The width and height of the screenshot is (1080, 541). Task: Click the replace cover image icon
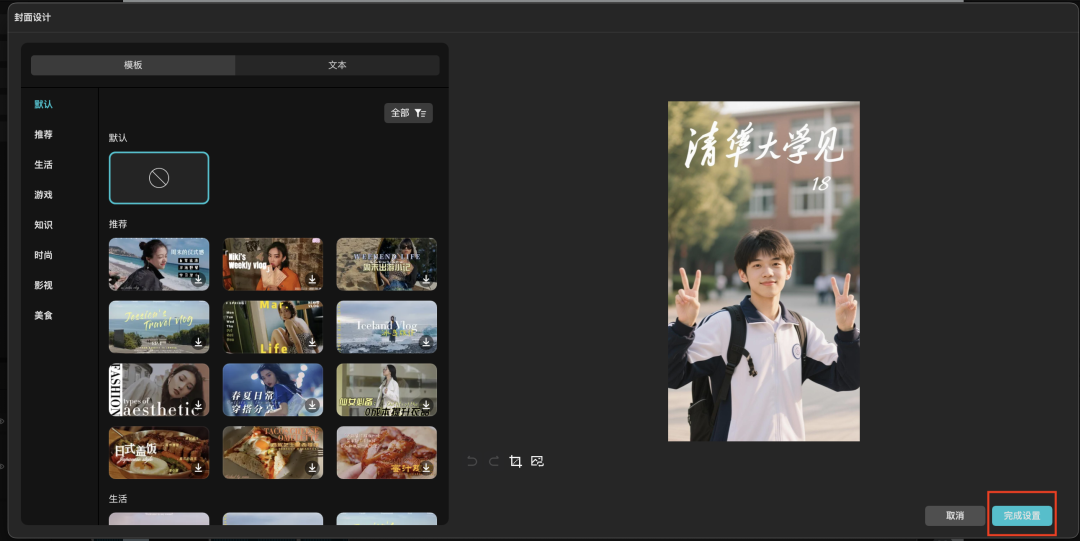pyautogui.click(x=537, y=461)
